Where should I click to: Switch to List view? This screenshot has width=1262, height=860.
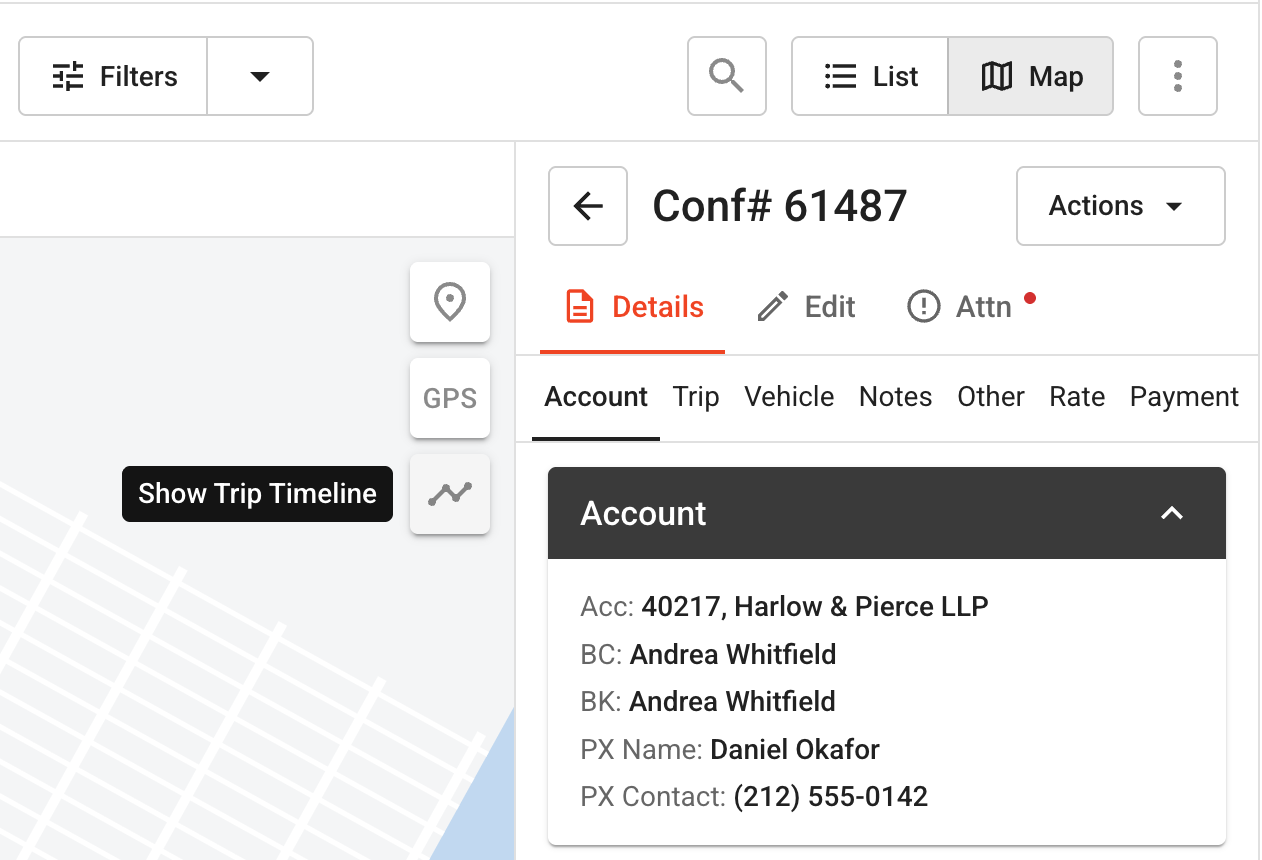870,76
